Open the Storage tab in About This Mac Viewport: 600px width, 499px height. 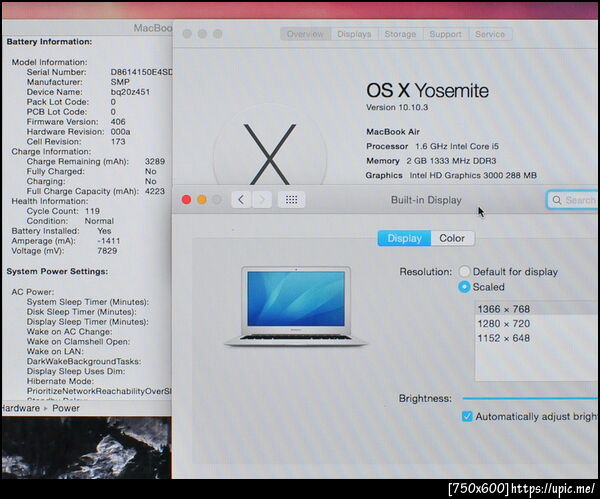pos(400,34)
